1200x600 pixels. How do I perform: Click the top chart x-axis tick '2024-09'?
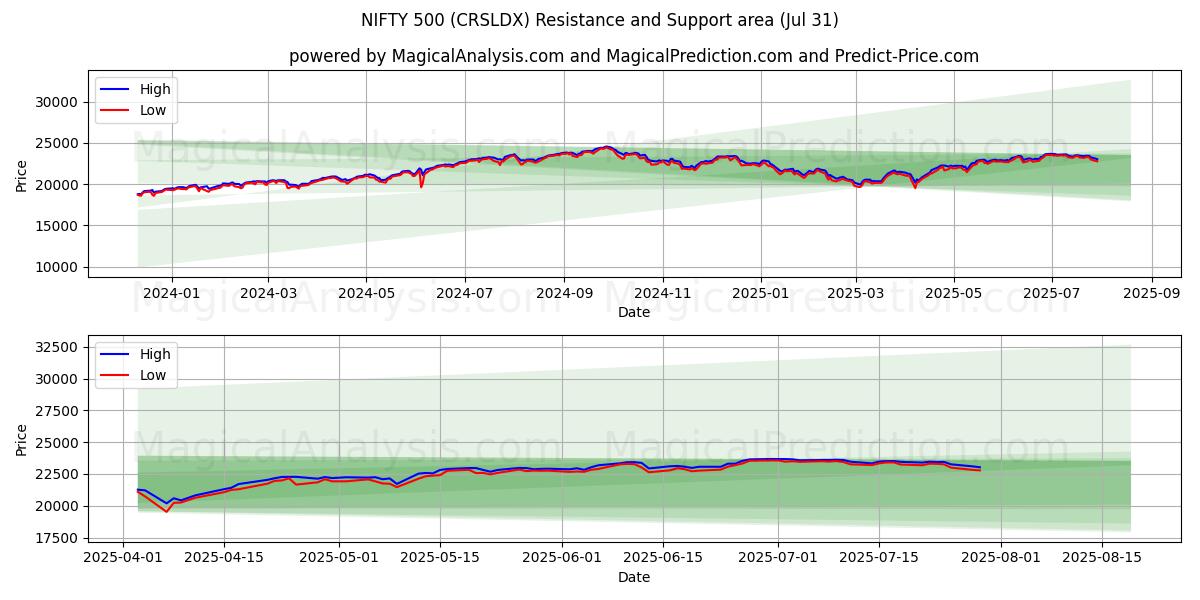563,293
